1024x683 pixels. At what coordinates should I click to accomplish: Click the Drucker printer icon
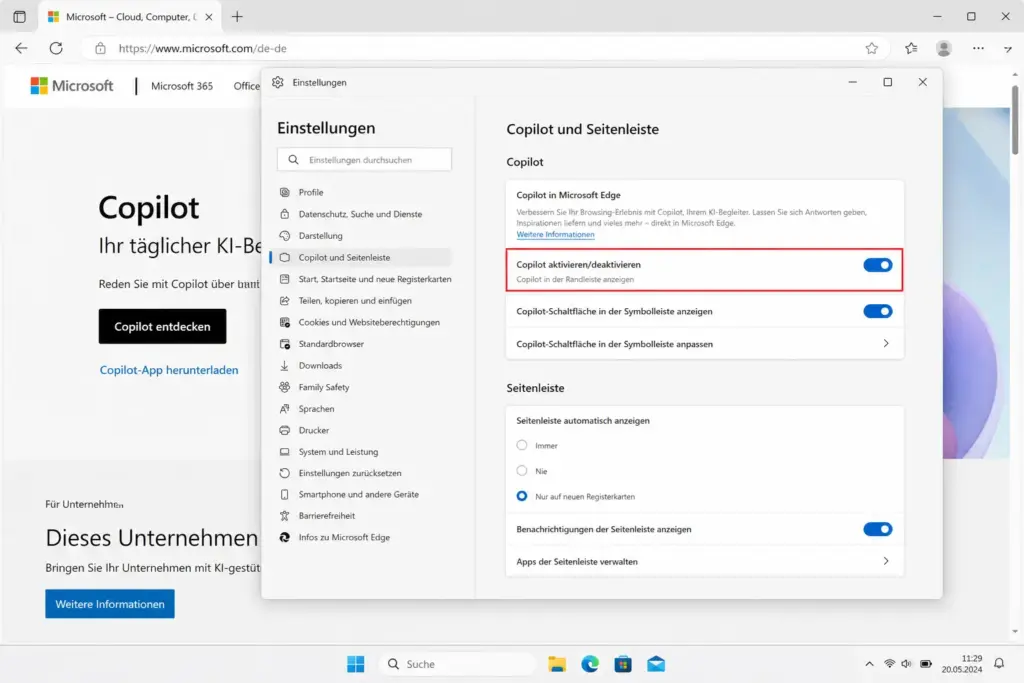pyautogui.click(x=285, y=430)
